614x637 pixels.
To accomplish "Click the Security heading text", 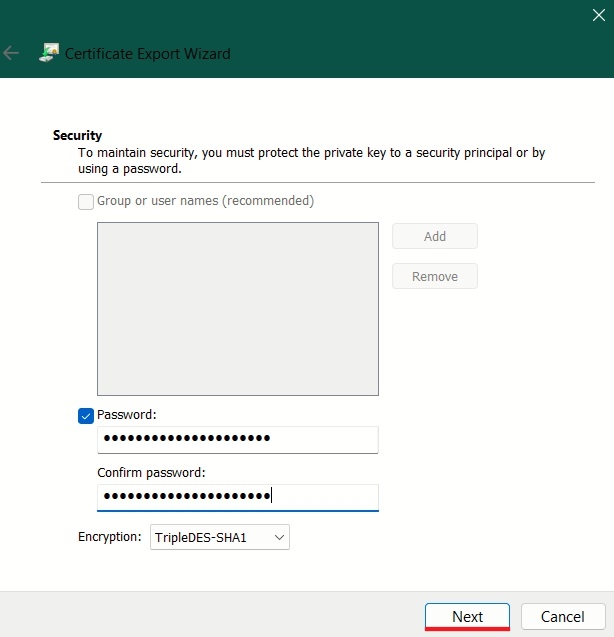I will point(77,135).
